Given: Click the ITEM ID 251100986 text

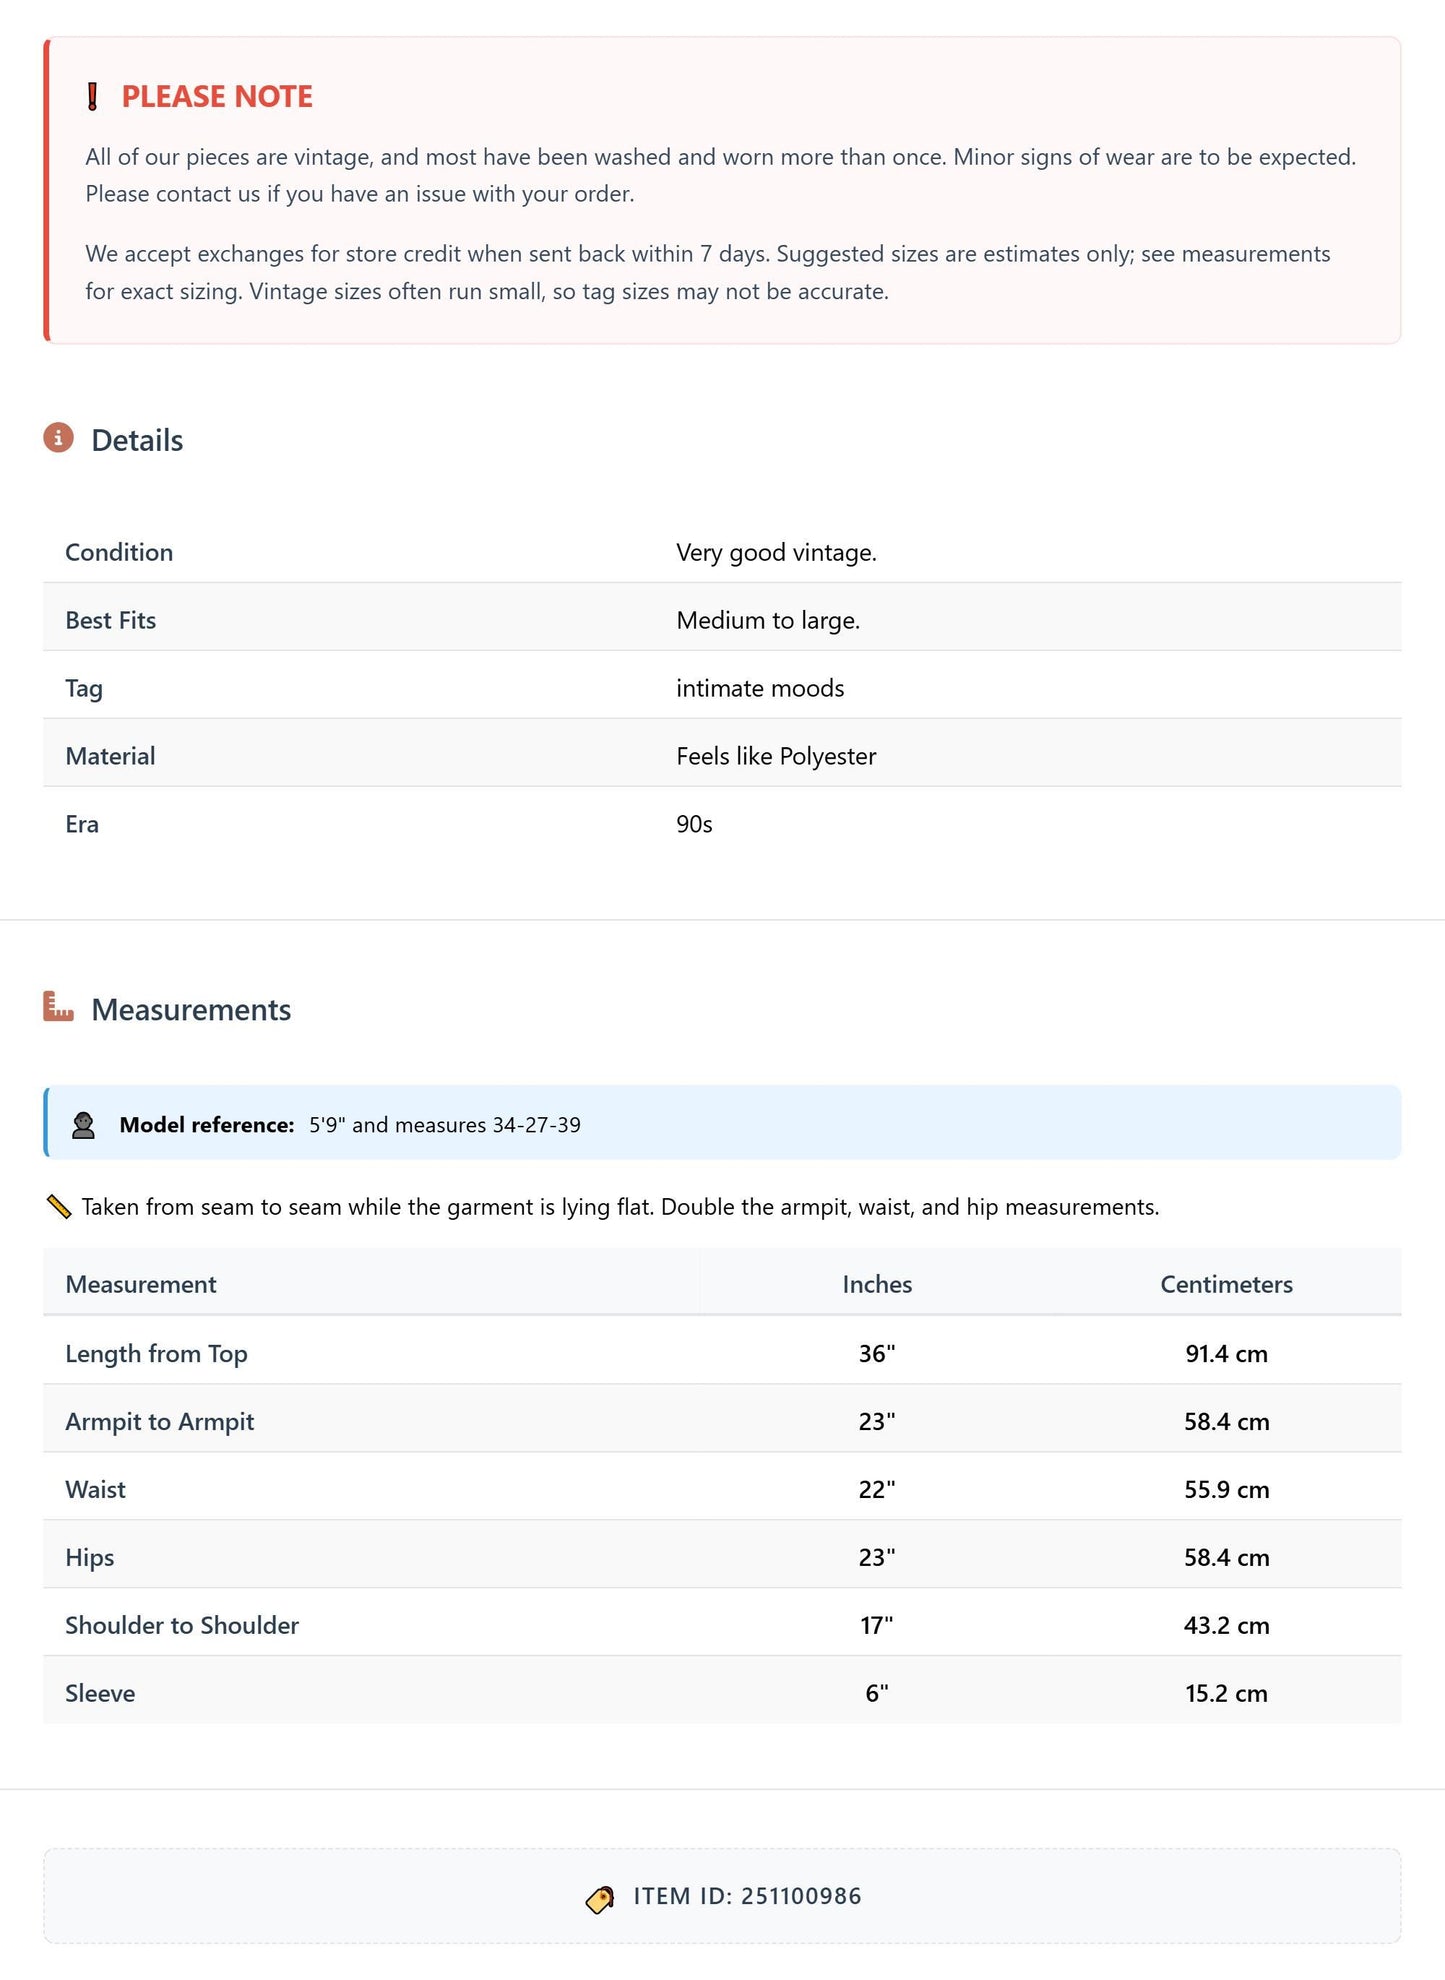Looking at the screenshot, I should 747,1896.
